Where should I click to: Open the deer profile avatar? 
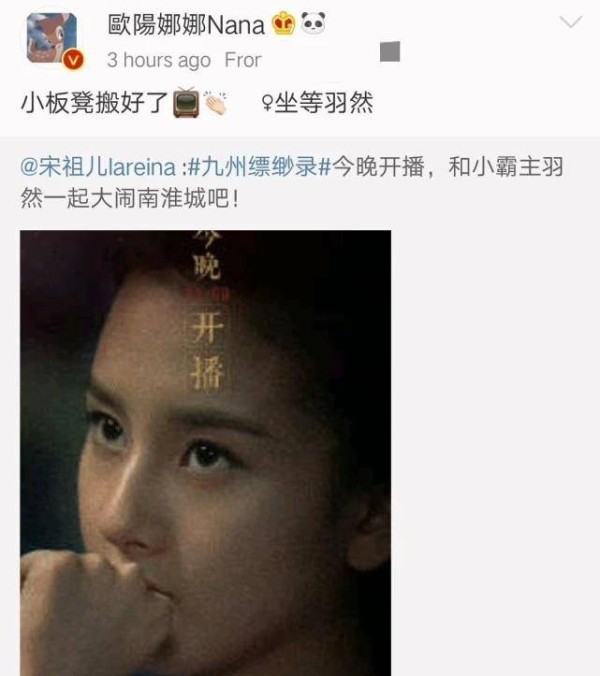tap(52, 38)
